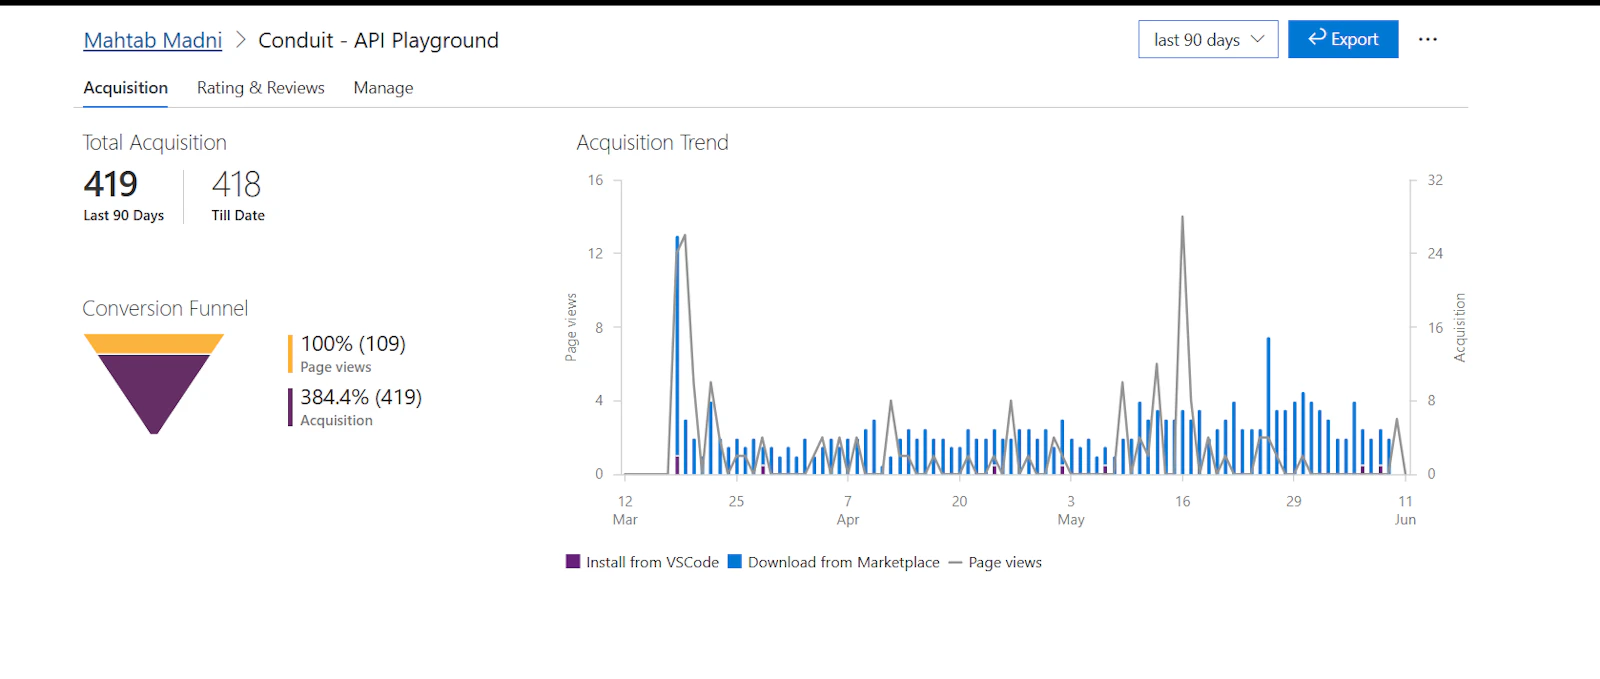Expand the last 90 days dropdown
1600x679 pixels.
coord(1208,39)
